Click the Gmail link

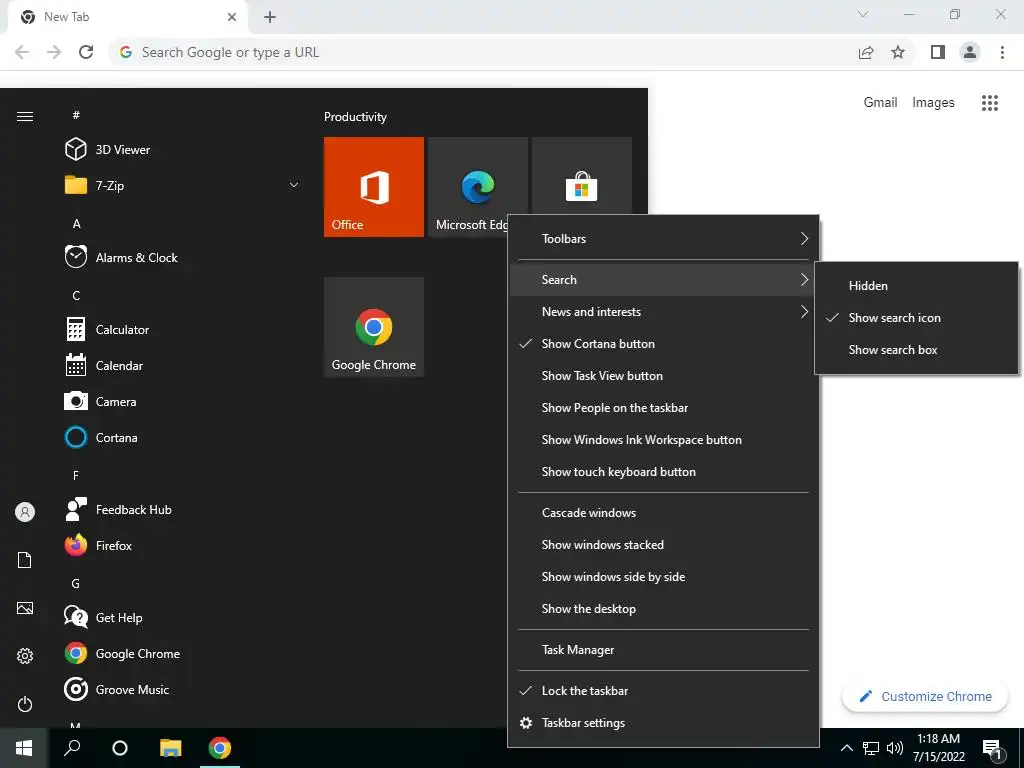(x=880, y=103)
